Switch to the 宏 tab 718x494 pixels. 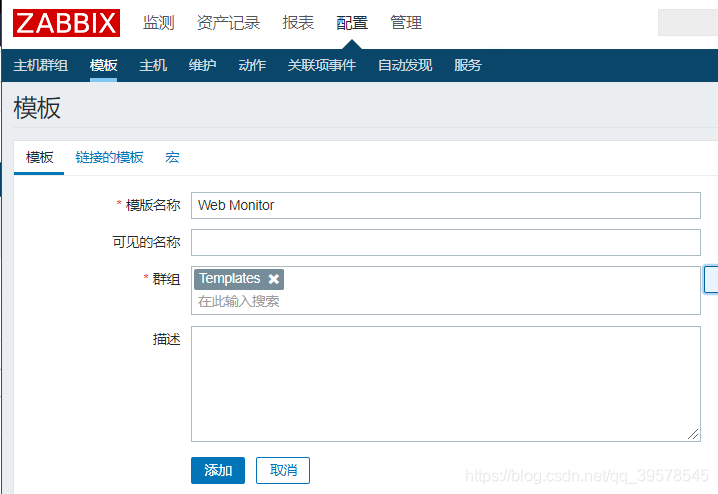click(172, 157)
